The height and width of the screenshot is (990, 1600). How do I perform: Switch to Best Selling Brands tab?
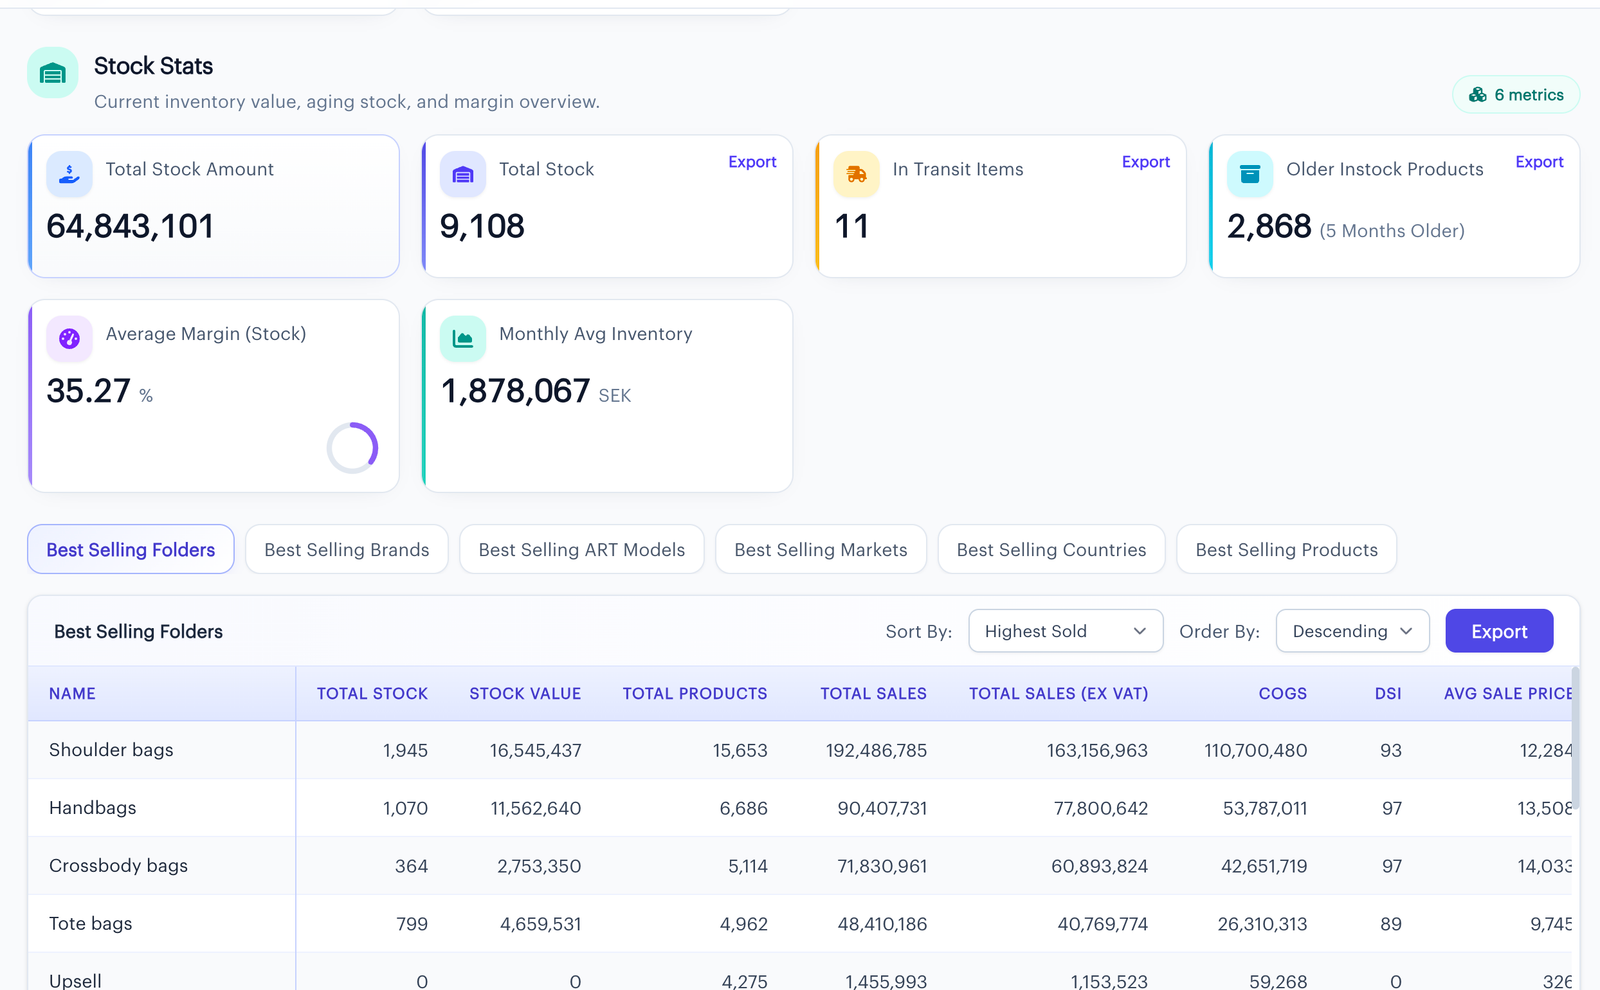coord(347,550)
